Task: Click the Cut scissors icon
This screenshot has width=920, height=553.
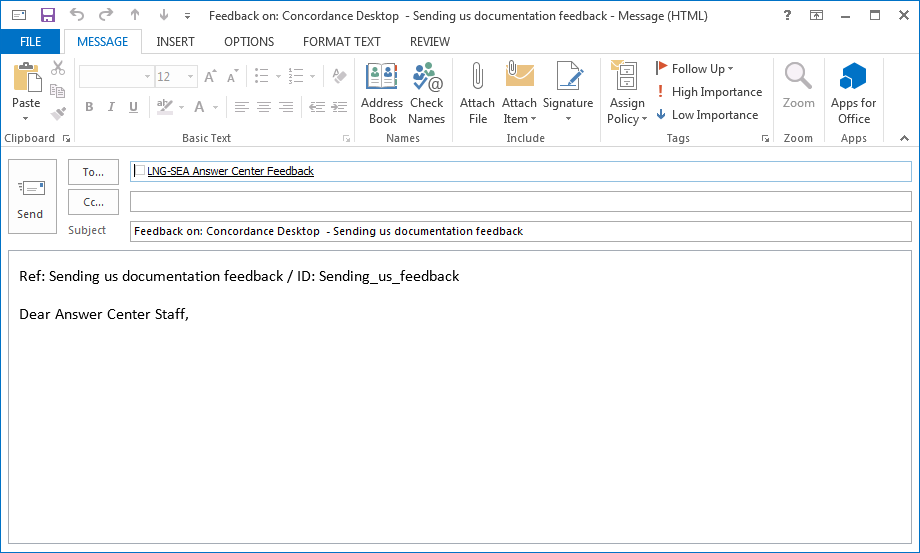Action: tap(58, 68)
